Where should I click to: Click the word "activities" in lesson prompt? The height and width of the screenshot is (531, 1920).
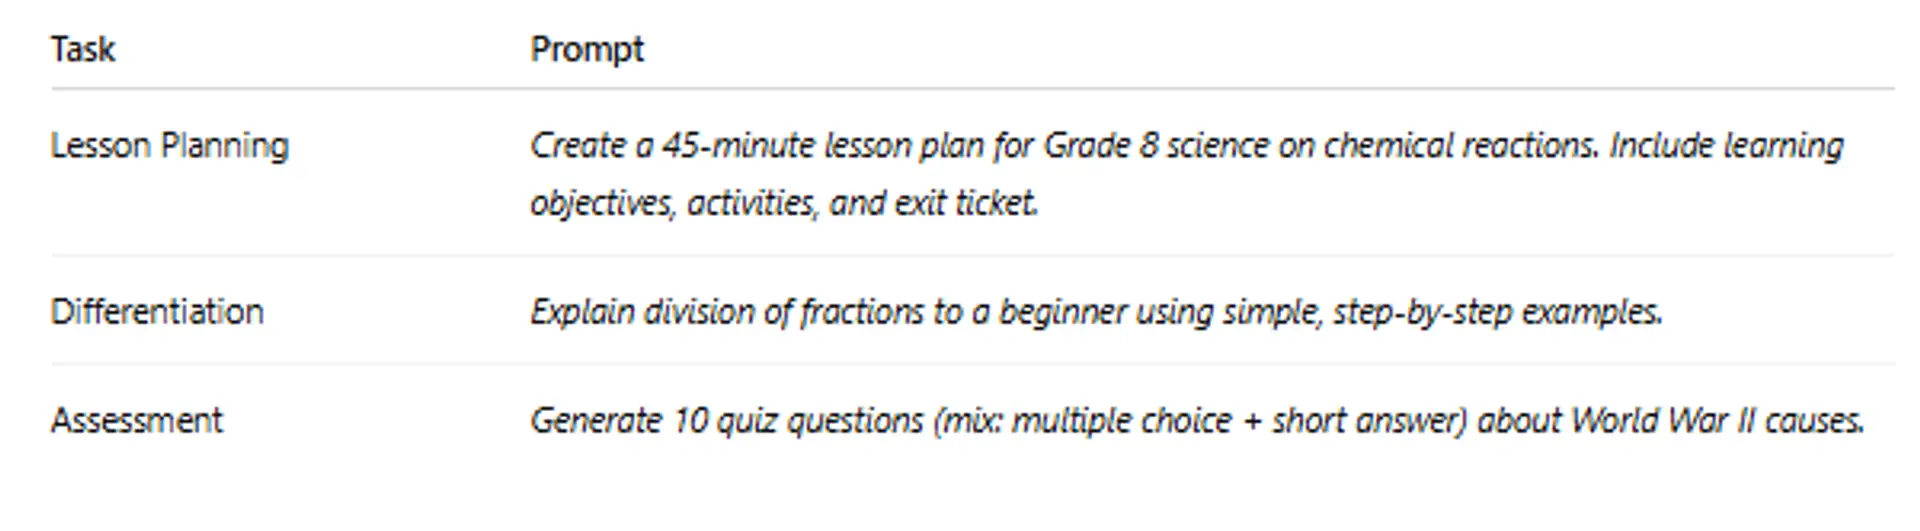pyautogui.click(x=752, y=203)
